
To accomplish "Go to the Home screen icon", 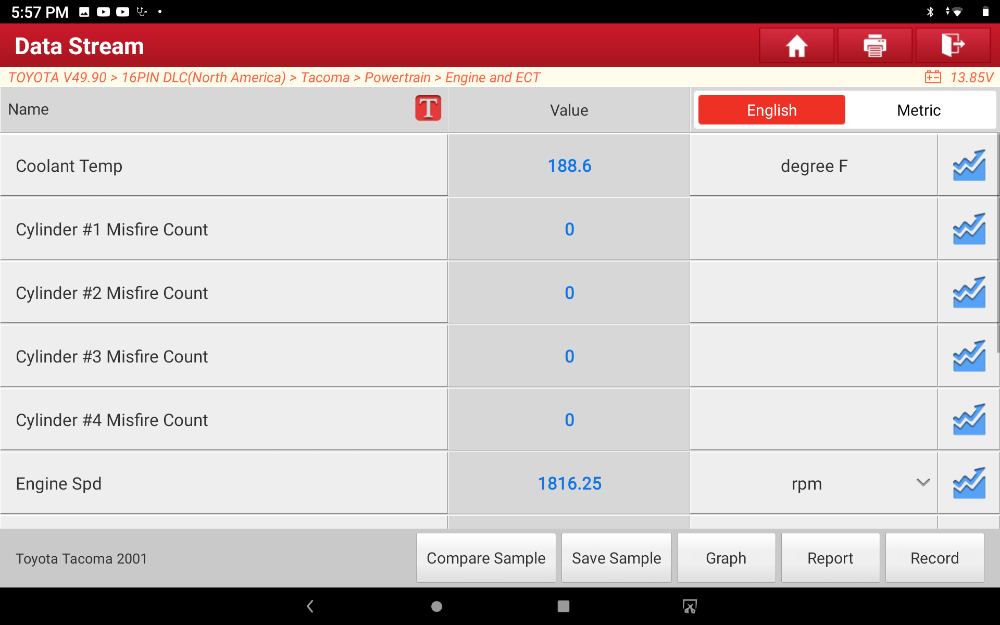I will [797, 46].
